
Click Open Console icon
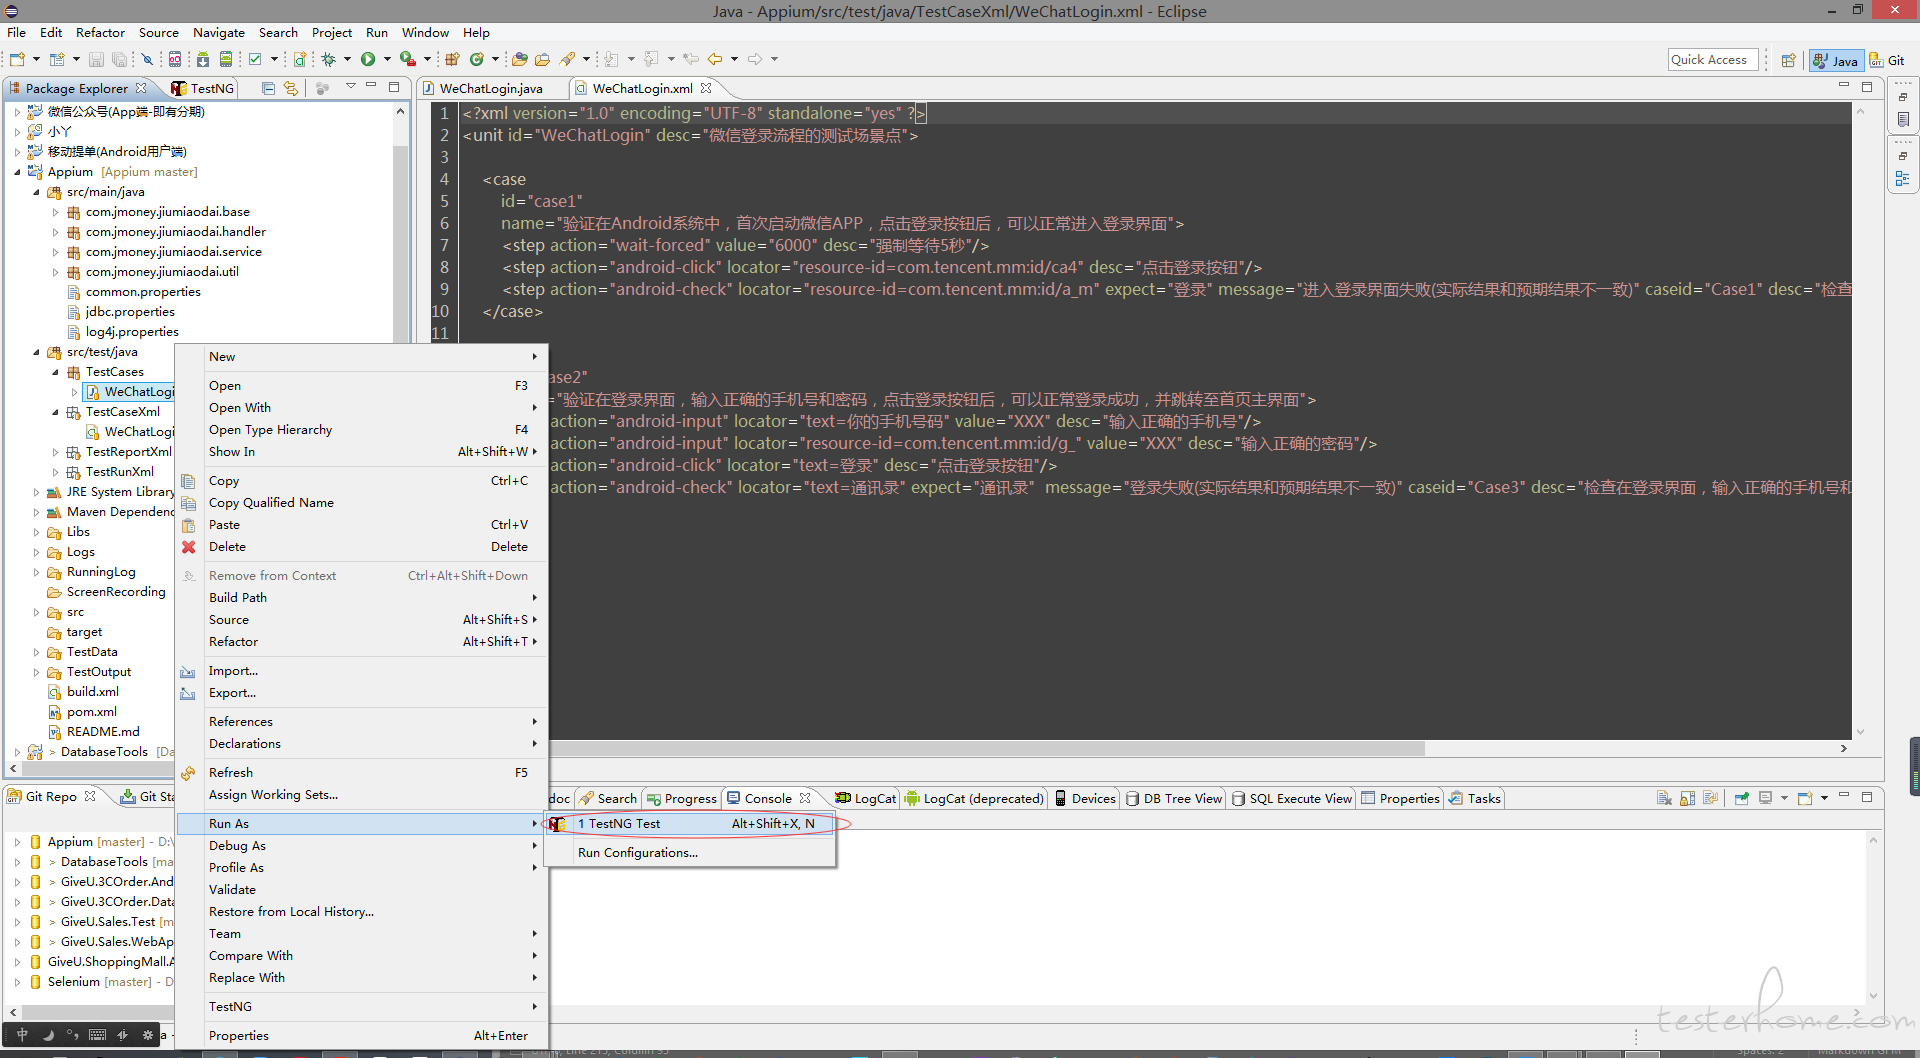[1805, 798]
